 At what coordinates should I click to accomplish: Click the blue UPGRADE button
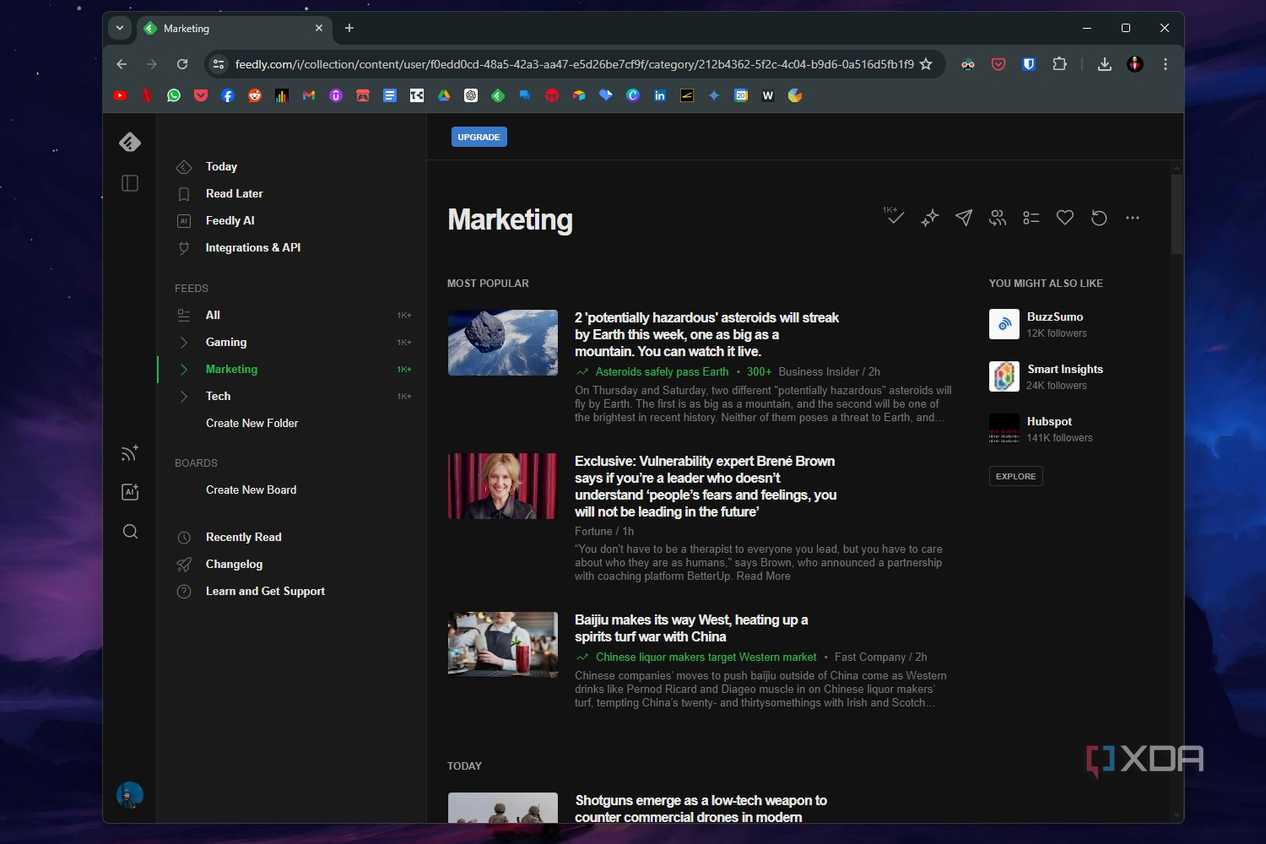[479, 137]
